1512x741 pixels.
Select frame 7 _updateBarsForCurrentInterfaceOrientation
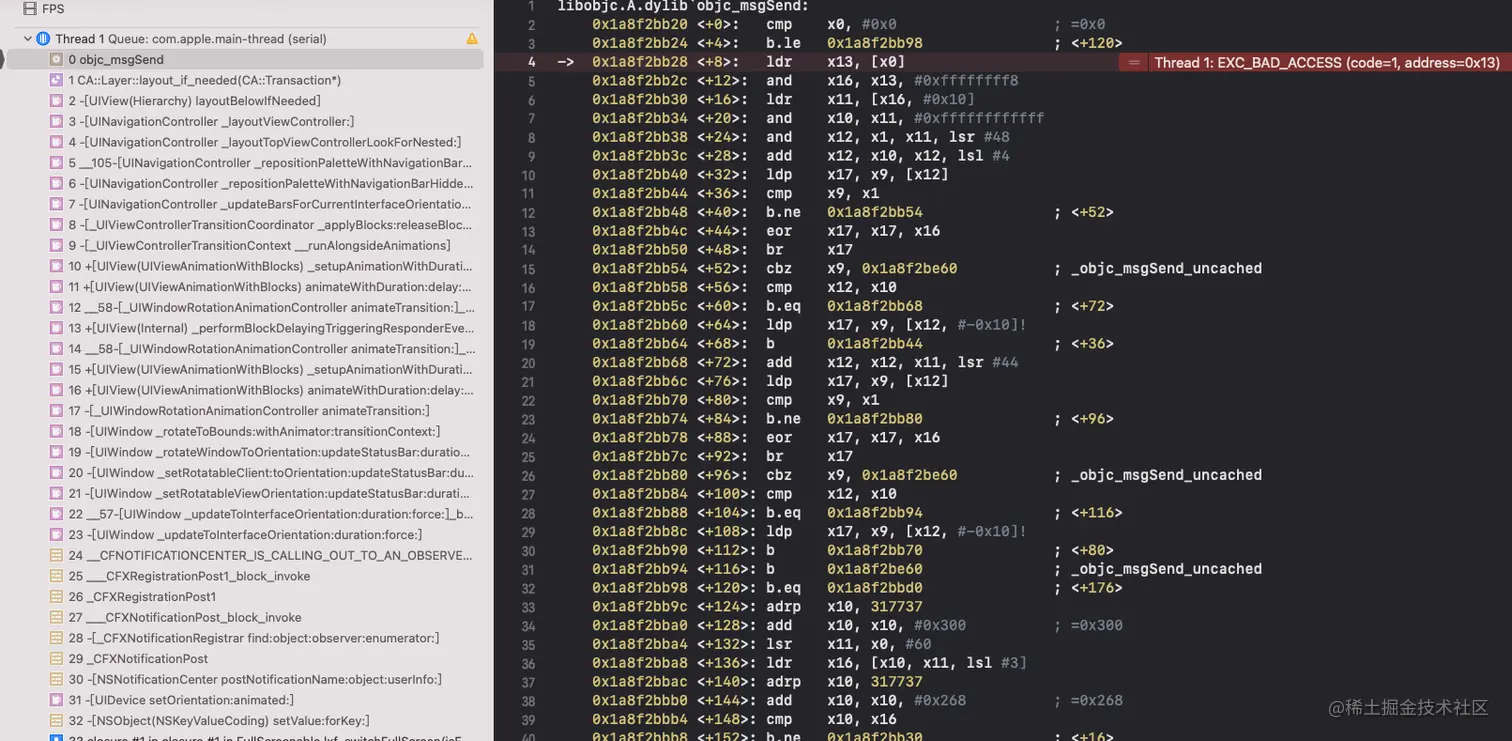pos(246,204)
